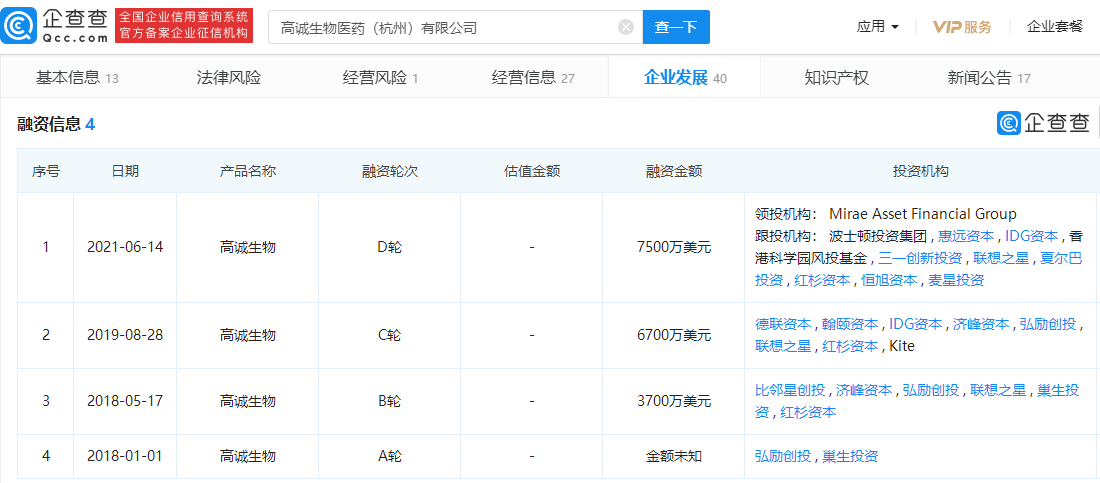Open IDG资本 link in D轮 row
The height and width of the screenshot is (483, 1100).
coord(1032,236)
